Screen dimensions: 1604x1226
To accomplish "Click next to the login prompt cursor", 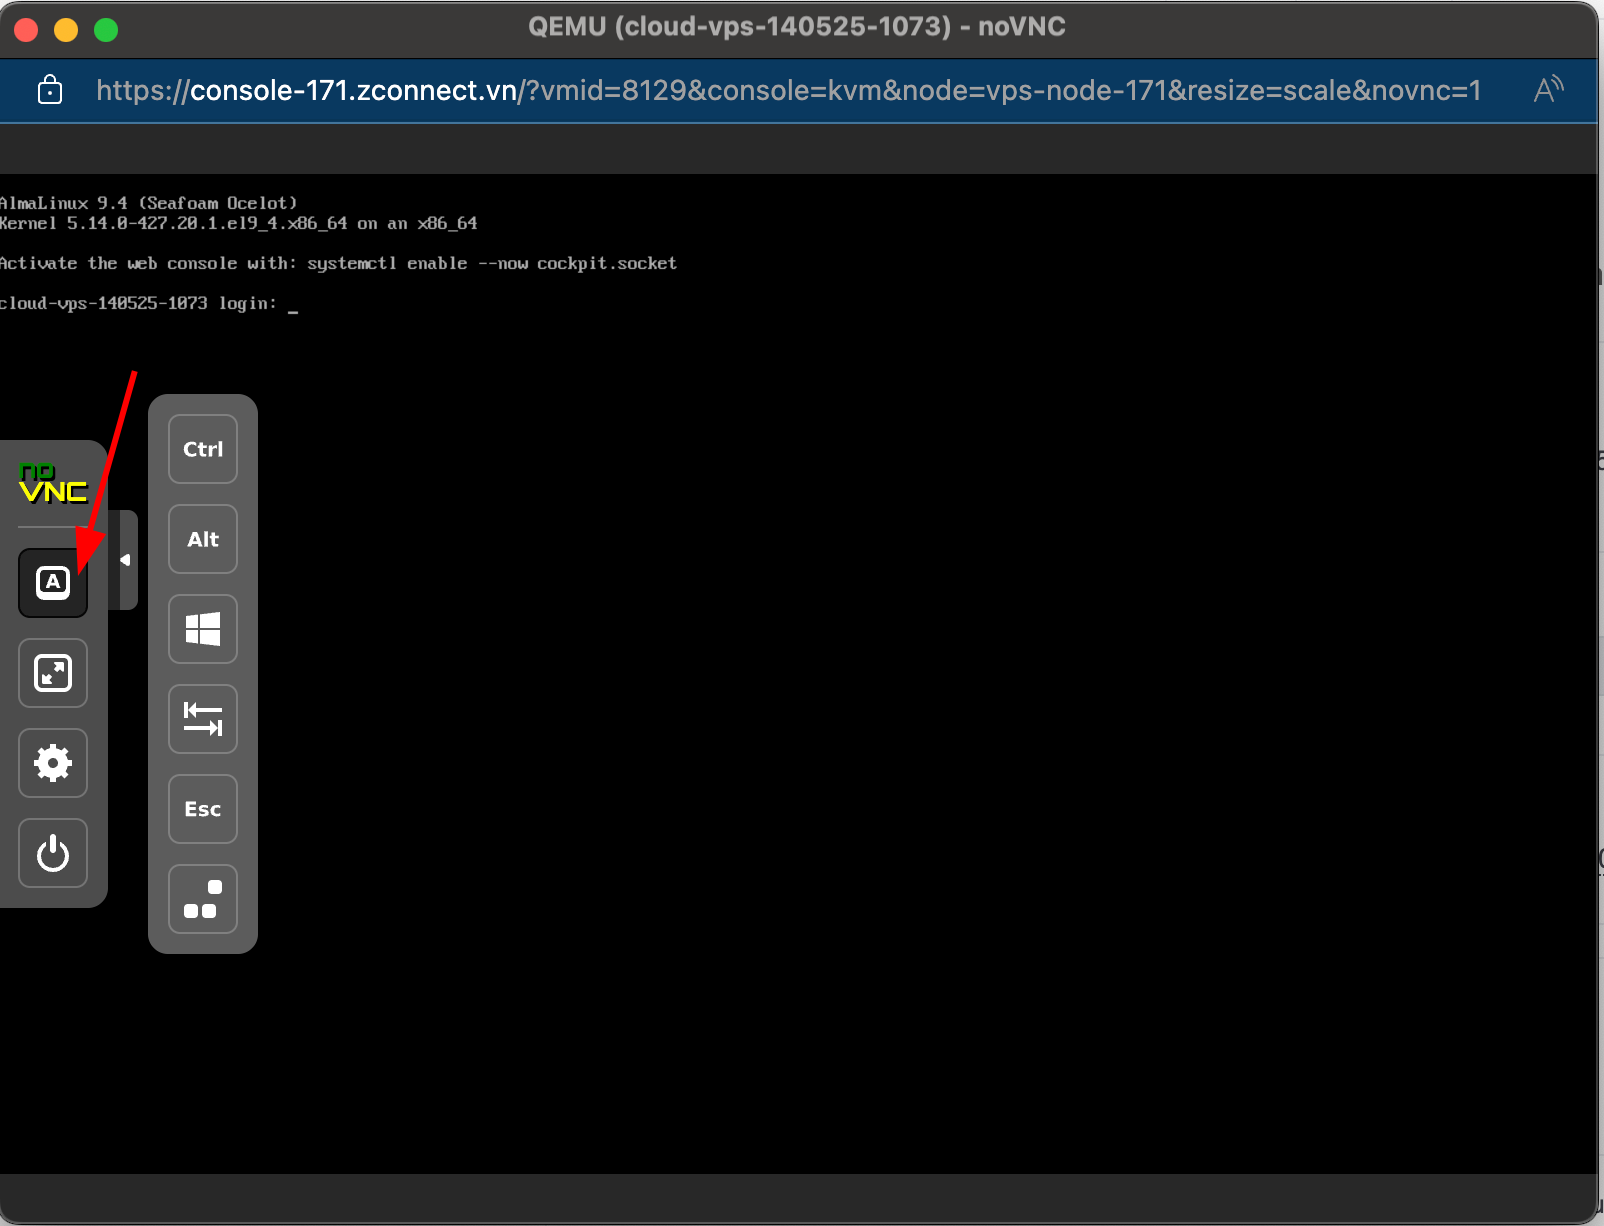I will 293,303.
